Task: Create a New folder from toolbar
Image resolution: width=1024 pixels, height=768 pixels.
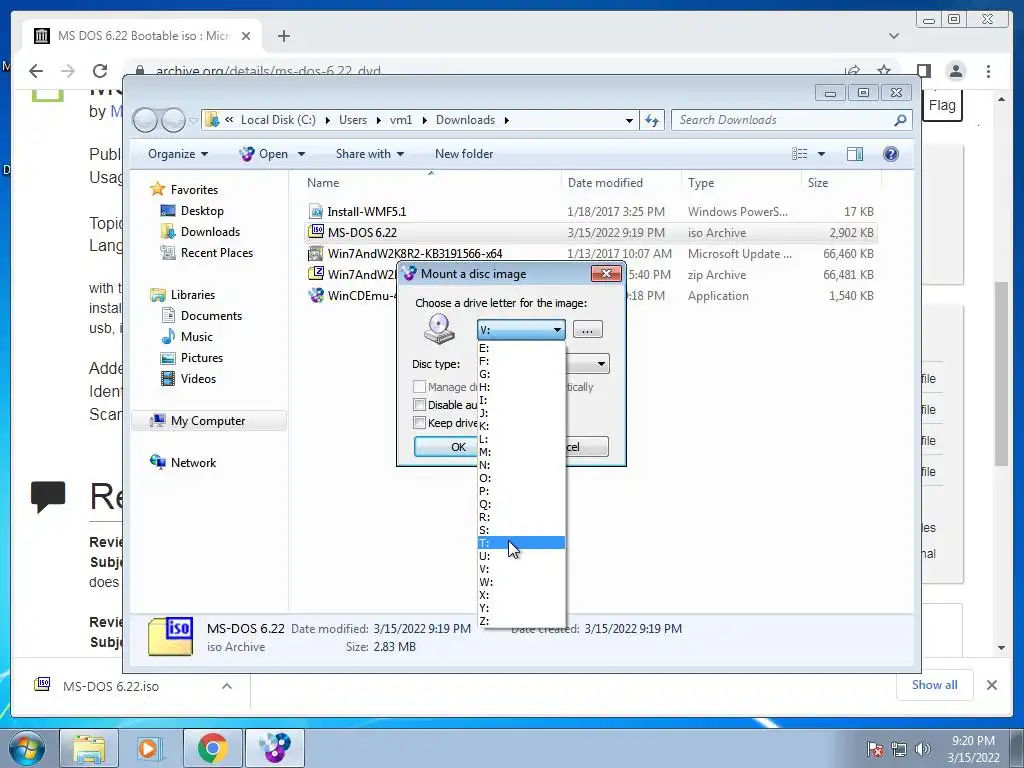Action: pos(464,154)
